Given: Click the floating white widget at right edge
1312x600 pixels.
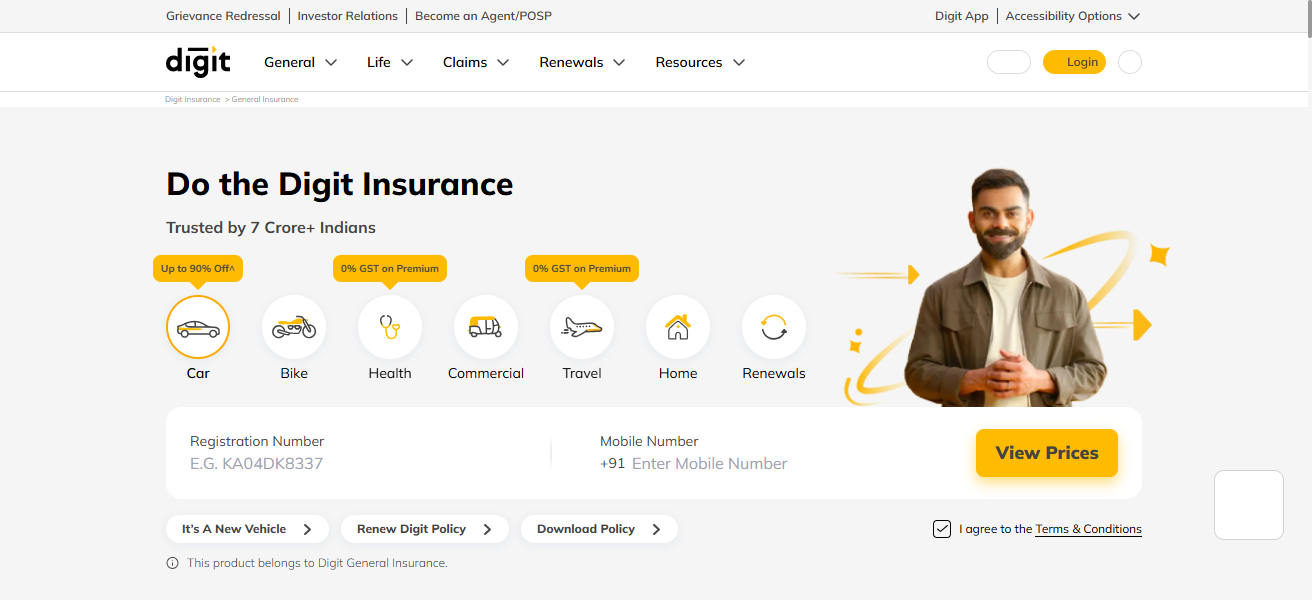Looking at the screenshot, I should (1249, 505).
